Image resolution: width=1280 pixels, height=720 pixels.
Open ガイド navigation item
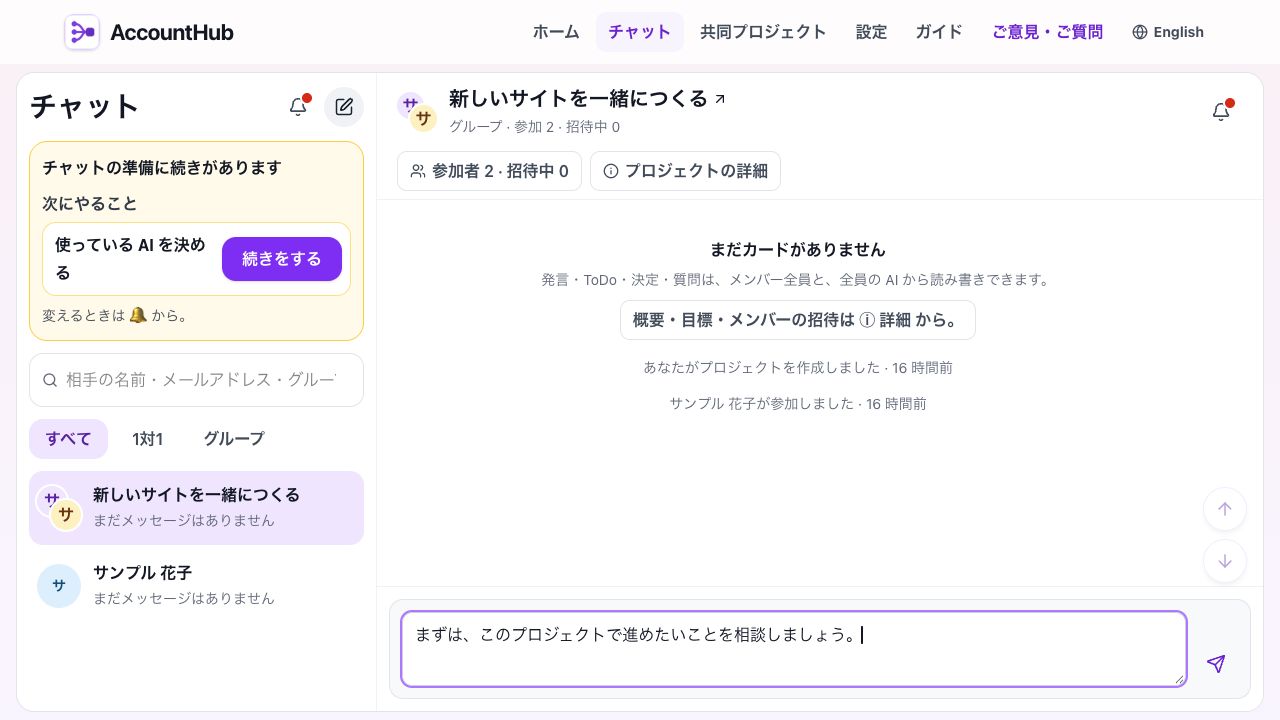939,32
